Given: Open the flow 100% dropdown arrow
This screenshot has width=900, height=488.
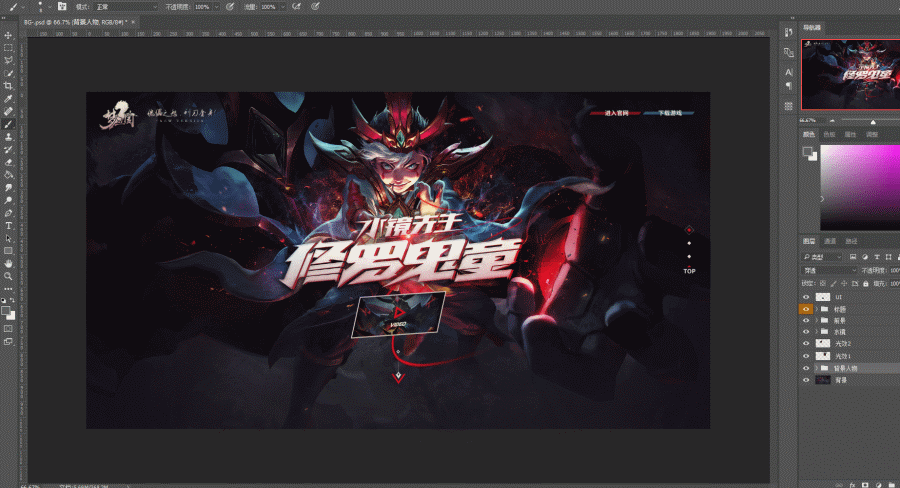Looking at the screenshot, I should [x=283, y=7].
